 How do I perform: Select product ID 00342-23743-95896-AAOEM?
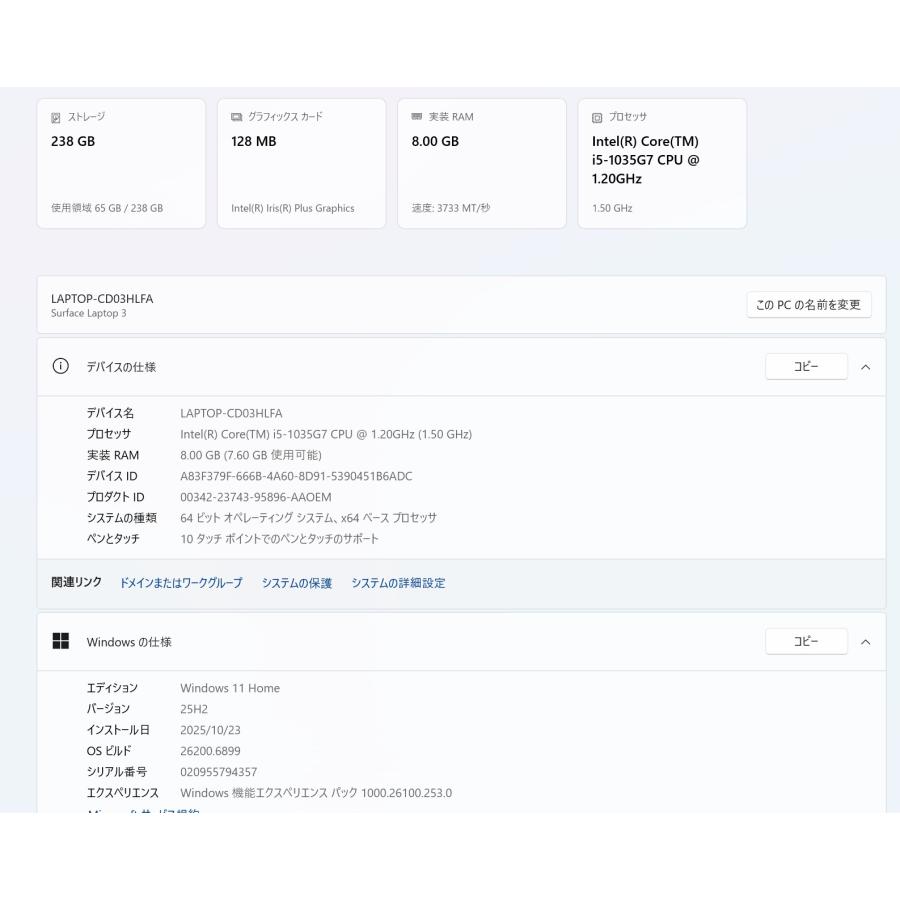click(255, 497)
